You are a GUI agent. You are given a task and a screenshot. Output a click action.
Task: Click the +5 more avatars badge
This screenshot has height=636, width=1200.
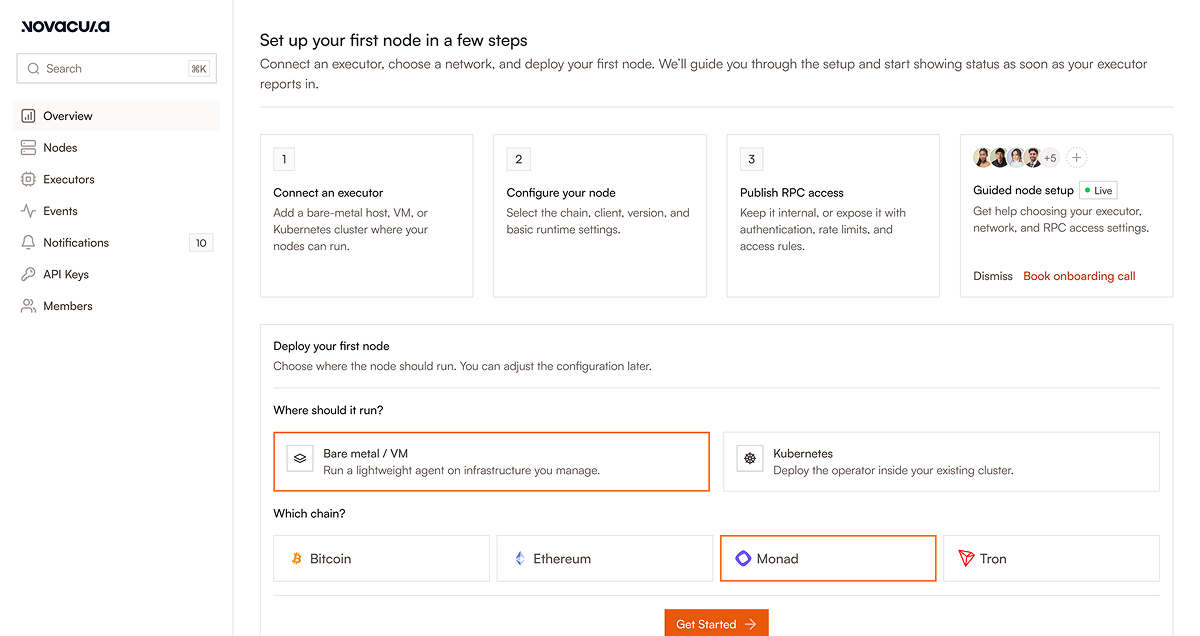[x=1050, y=158]
